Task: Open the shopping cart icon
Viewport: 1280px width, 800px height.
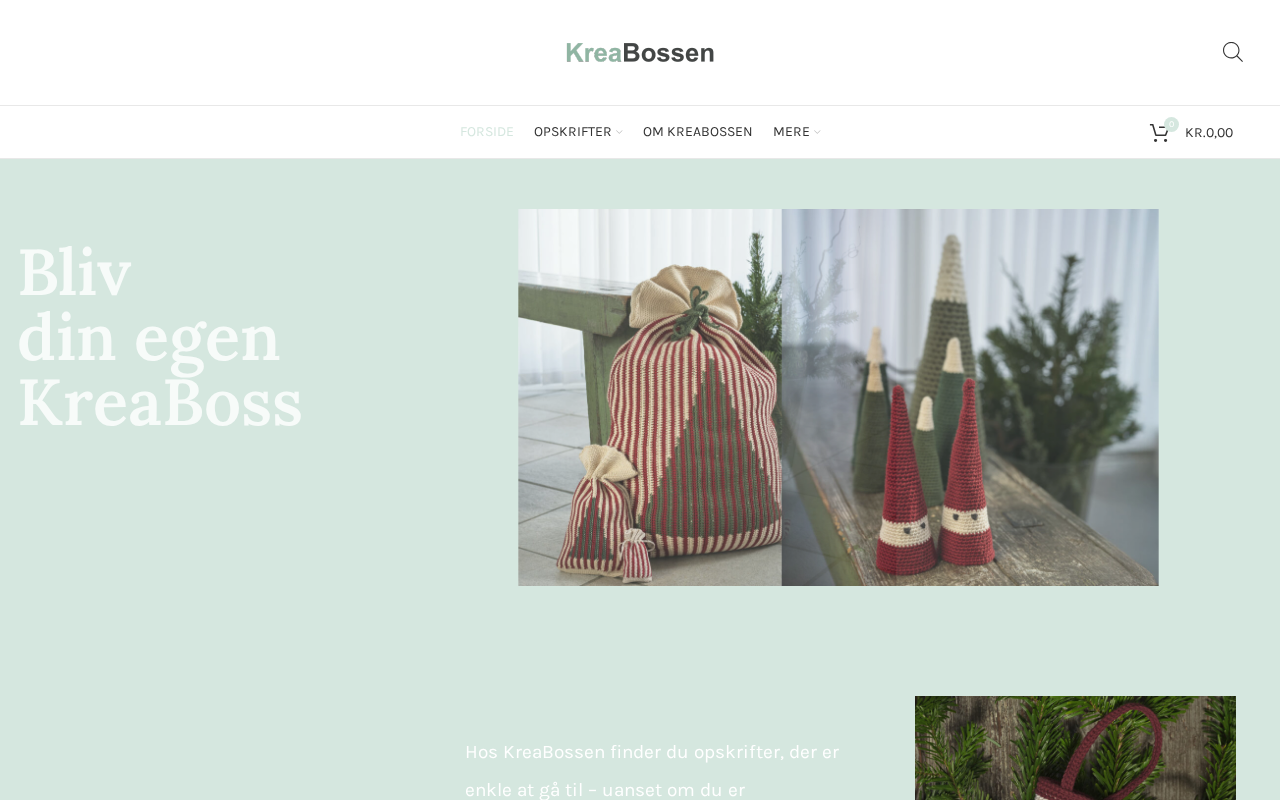Action: [x=1159, y=133]
